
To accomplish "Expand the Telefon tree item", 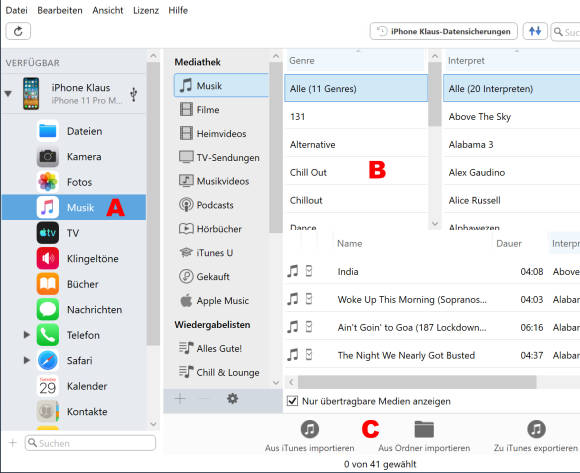I will coord(27,335).
